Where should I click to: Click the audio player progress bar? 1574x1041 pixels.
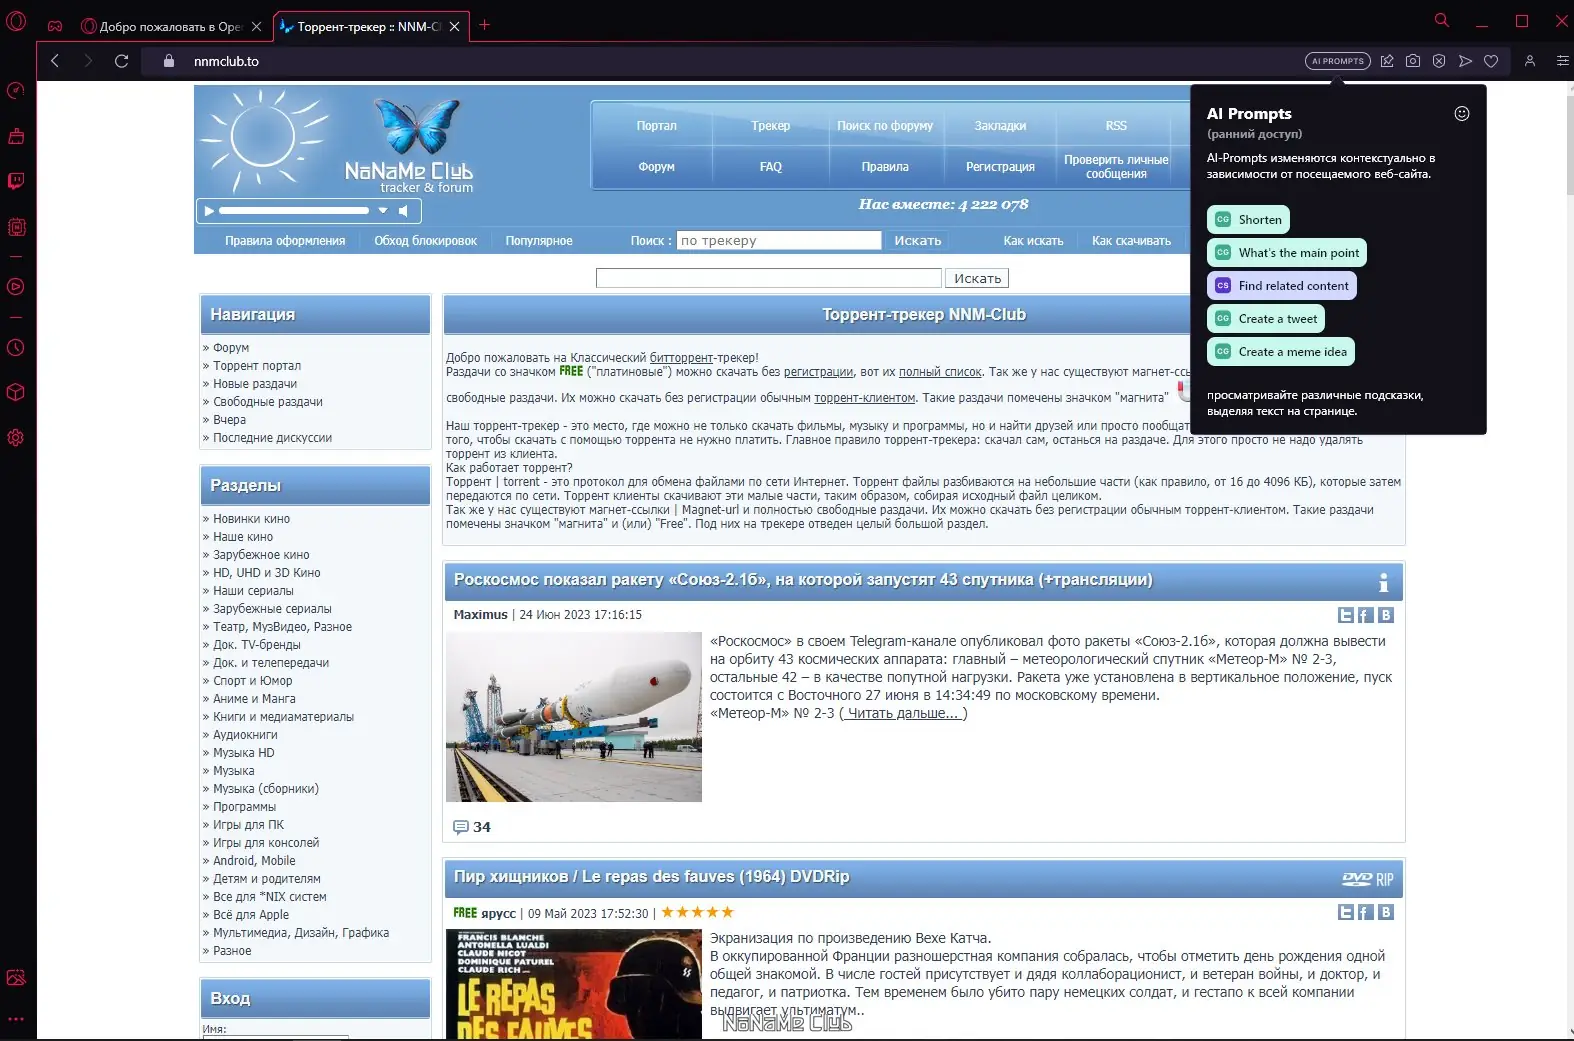pos(294,211)
